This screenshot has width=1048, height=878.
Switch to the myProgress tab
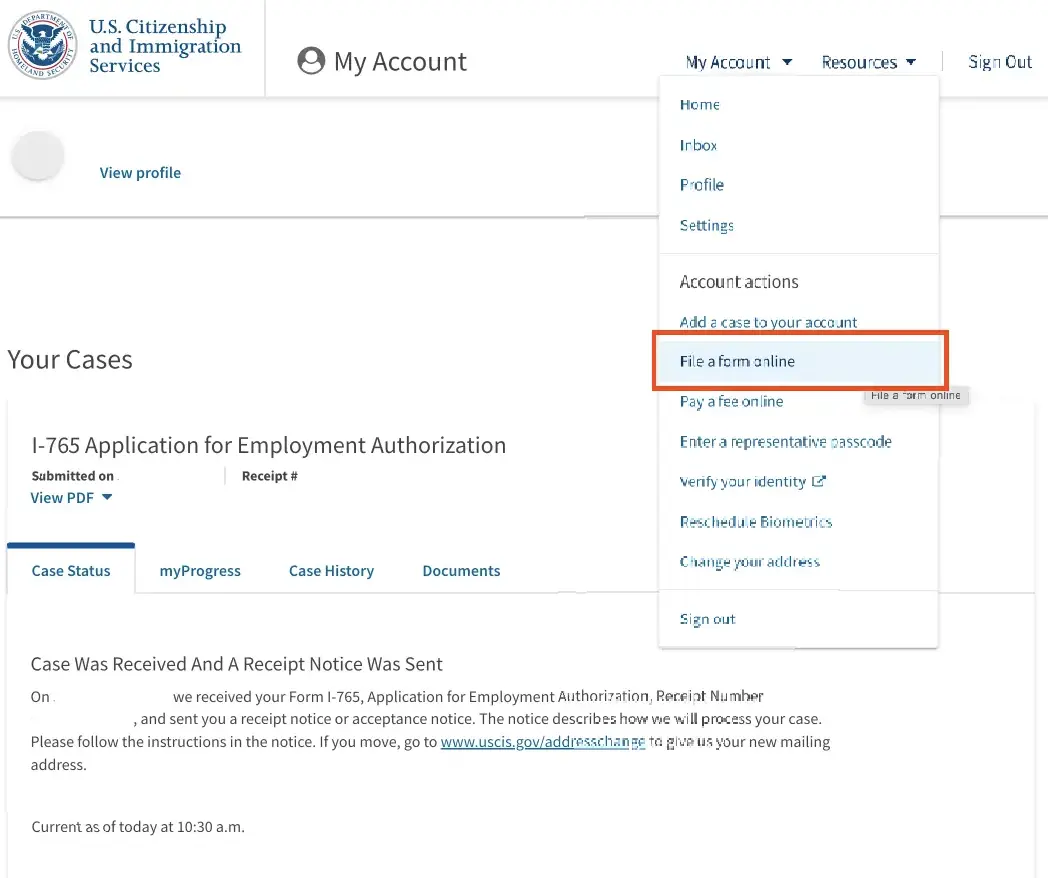point(200,571)
